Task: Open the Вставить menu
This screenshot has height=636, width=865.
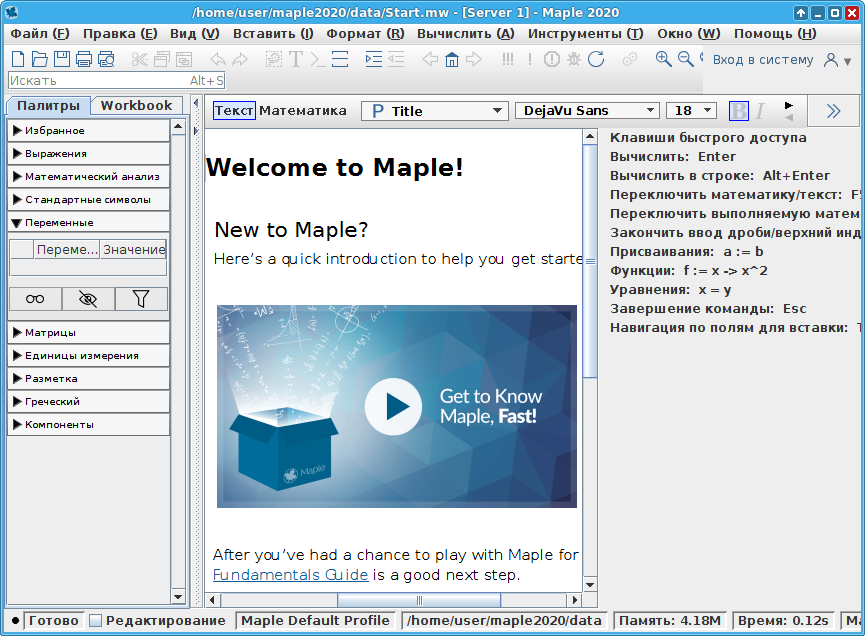Action: tap(273, 34)
